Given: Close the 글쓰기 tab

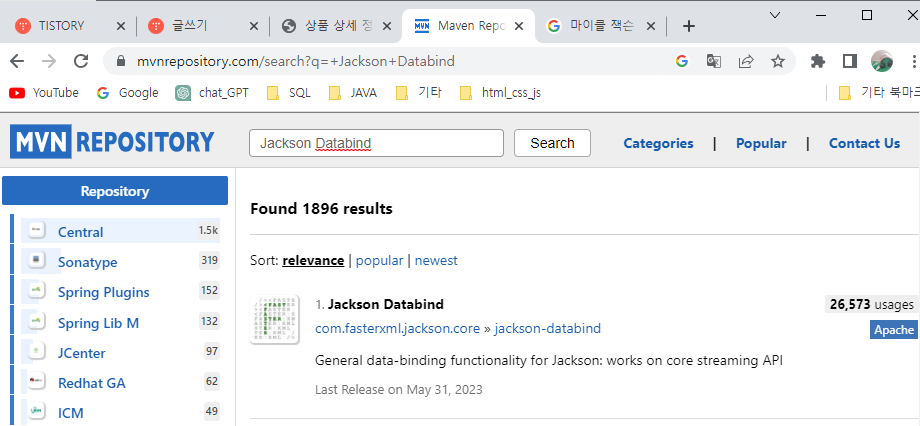Looking at the screenshot, I should tap(254, 26).
